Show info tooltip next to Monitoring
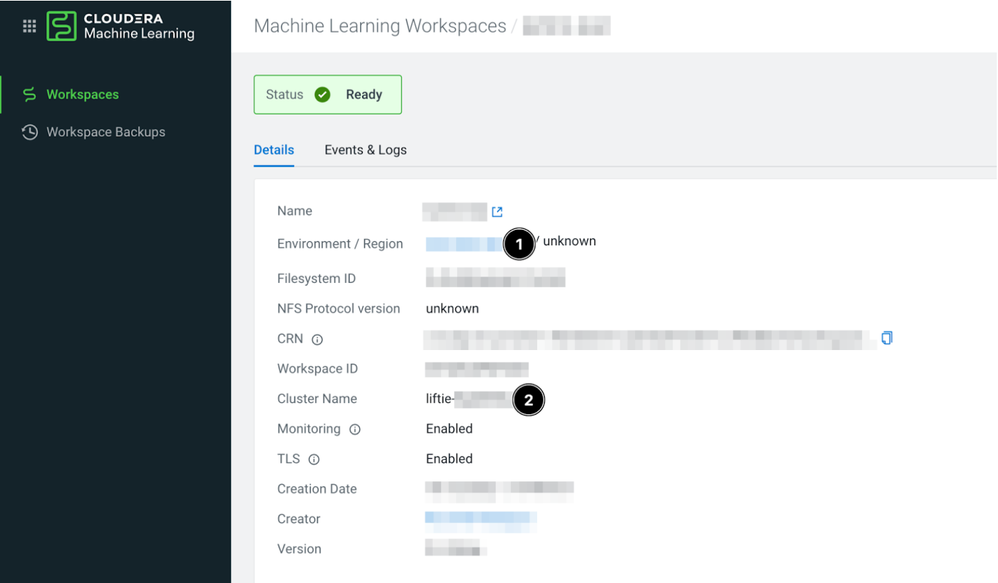This screenshot has width=998, height=583. tap(355, 430)
